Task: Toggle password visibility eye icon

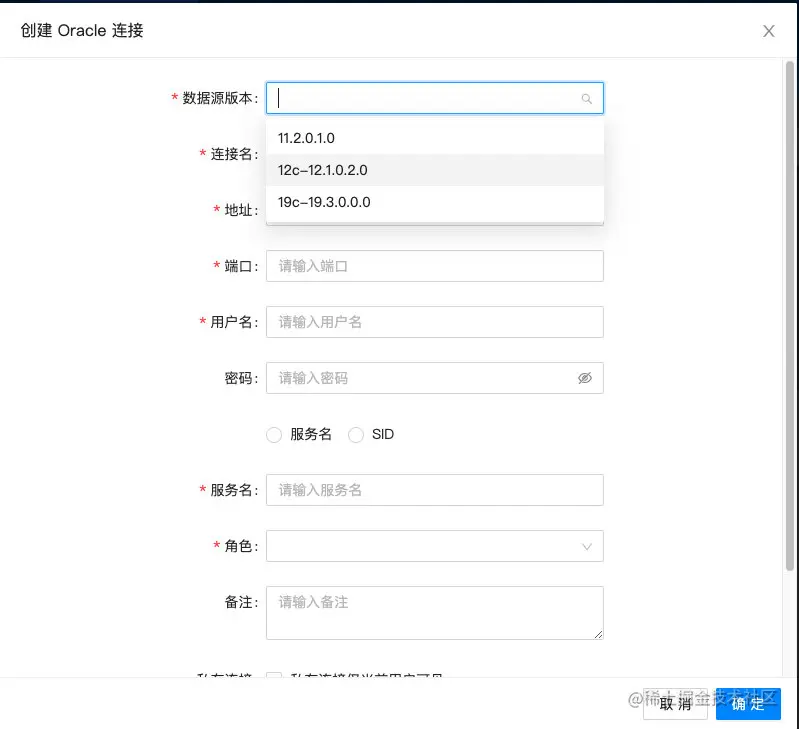Action: coord(584,378)
